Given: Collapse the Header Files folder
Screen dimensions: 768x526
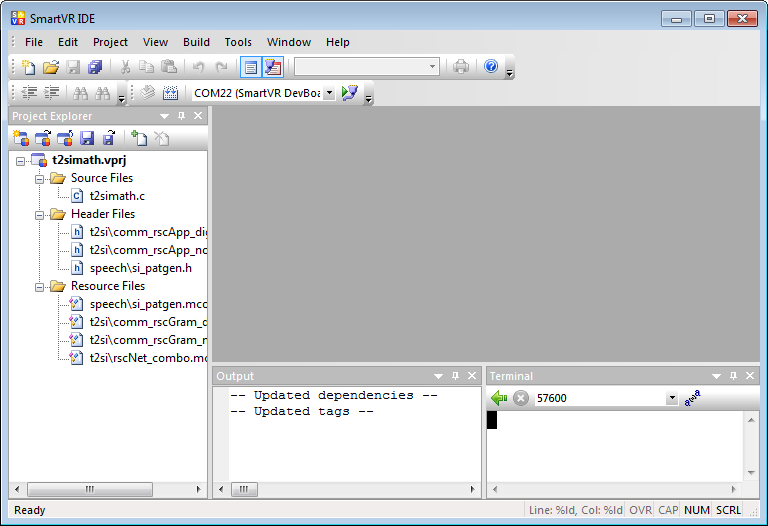Looking at the screenshot, I should pos(39,215).
